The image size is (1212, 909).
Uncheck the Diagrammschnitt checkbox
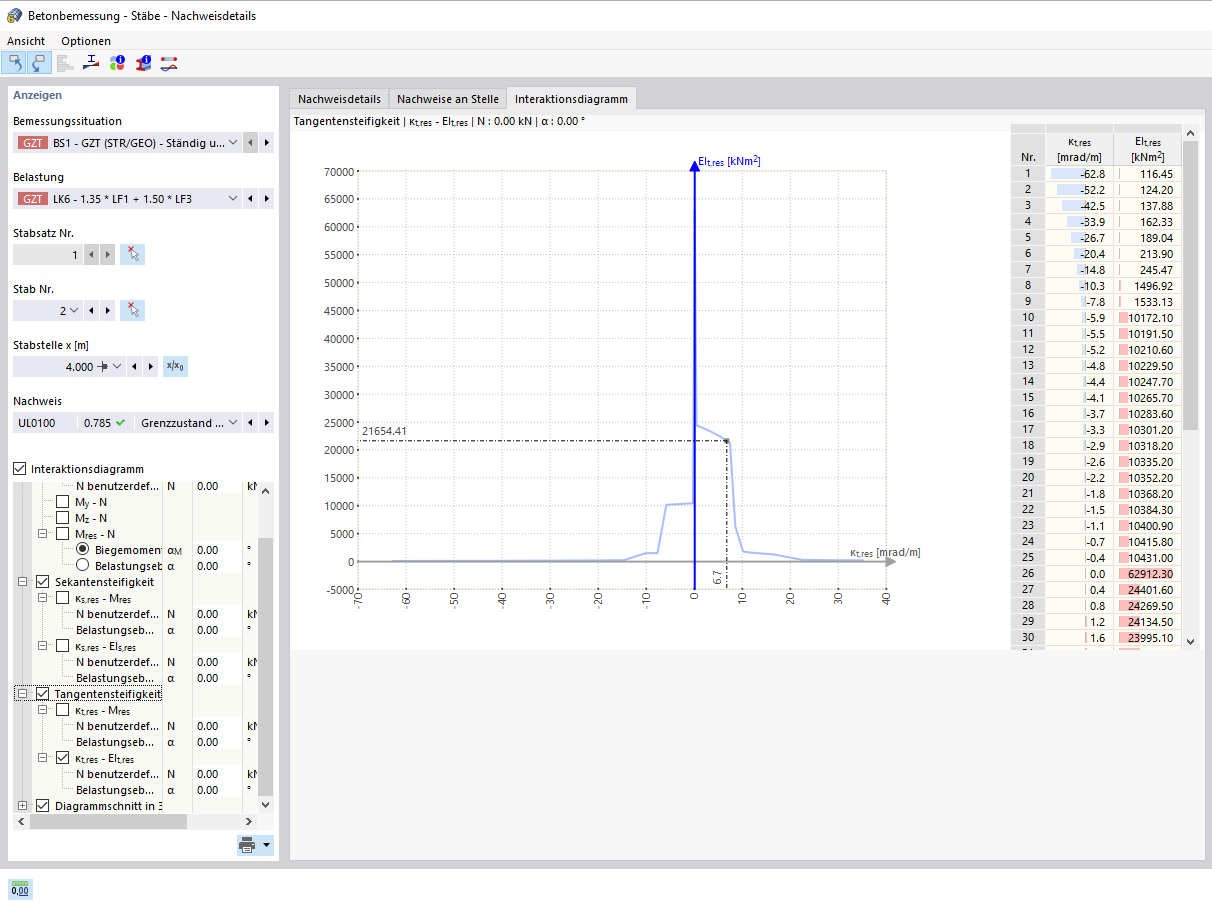(x=42, y=806)
